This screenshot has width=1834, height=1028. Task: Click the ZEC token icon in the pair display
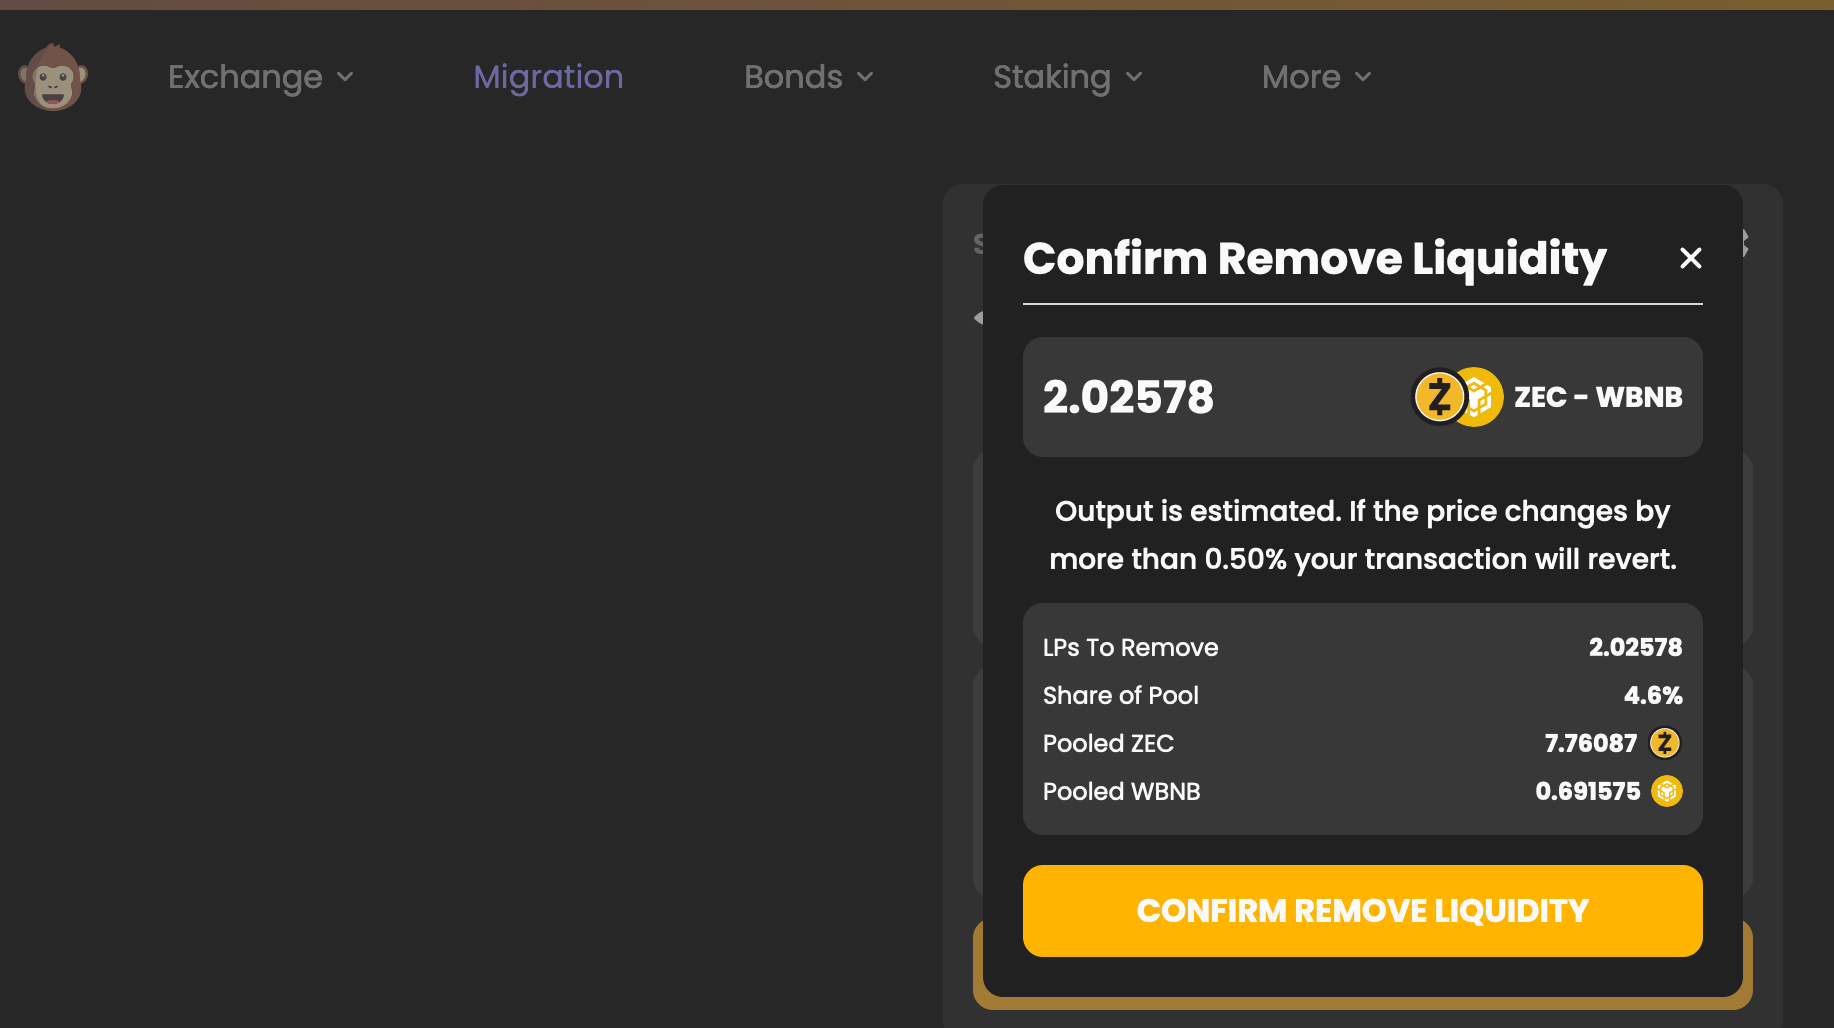point(1437,396)
